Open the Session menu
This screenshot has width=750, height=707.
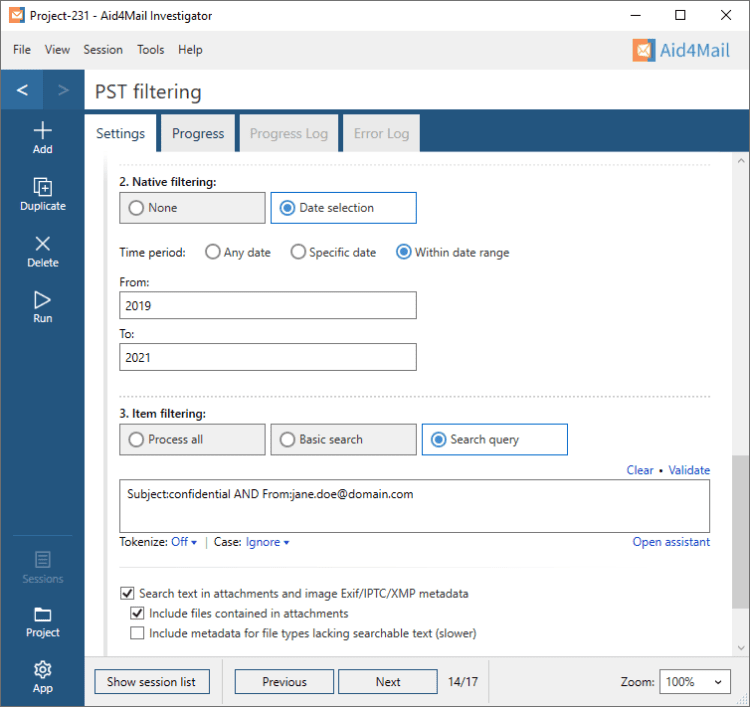[x=103, y=50]
